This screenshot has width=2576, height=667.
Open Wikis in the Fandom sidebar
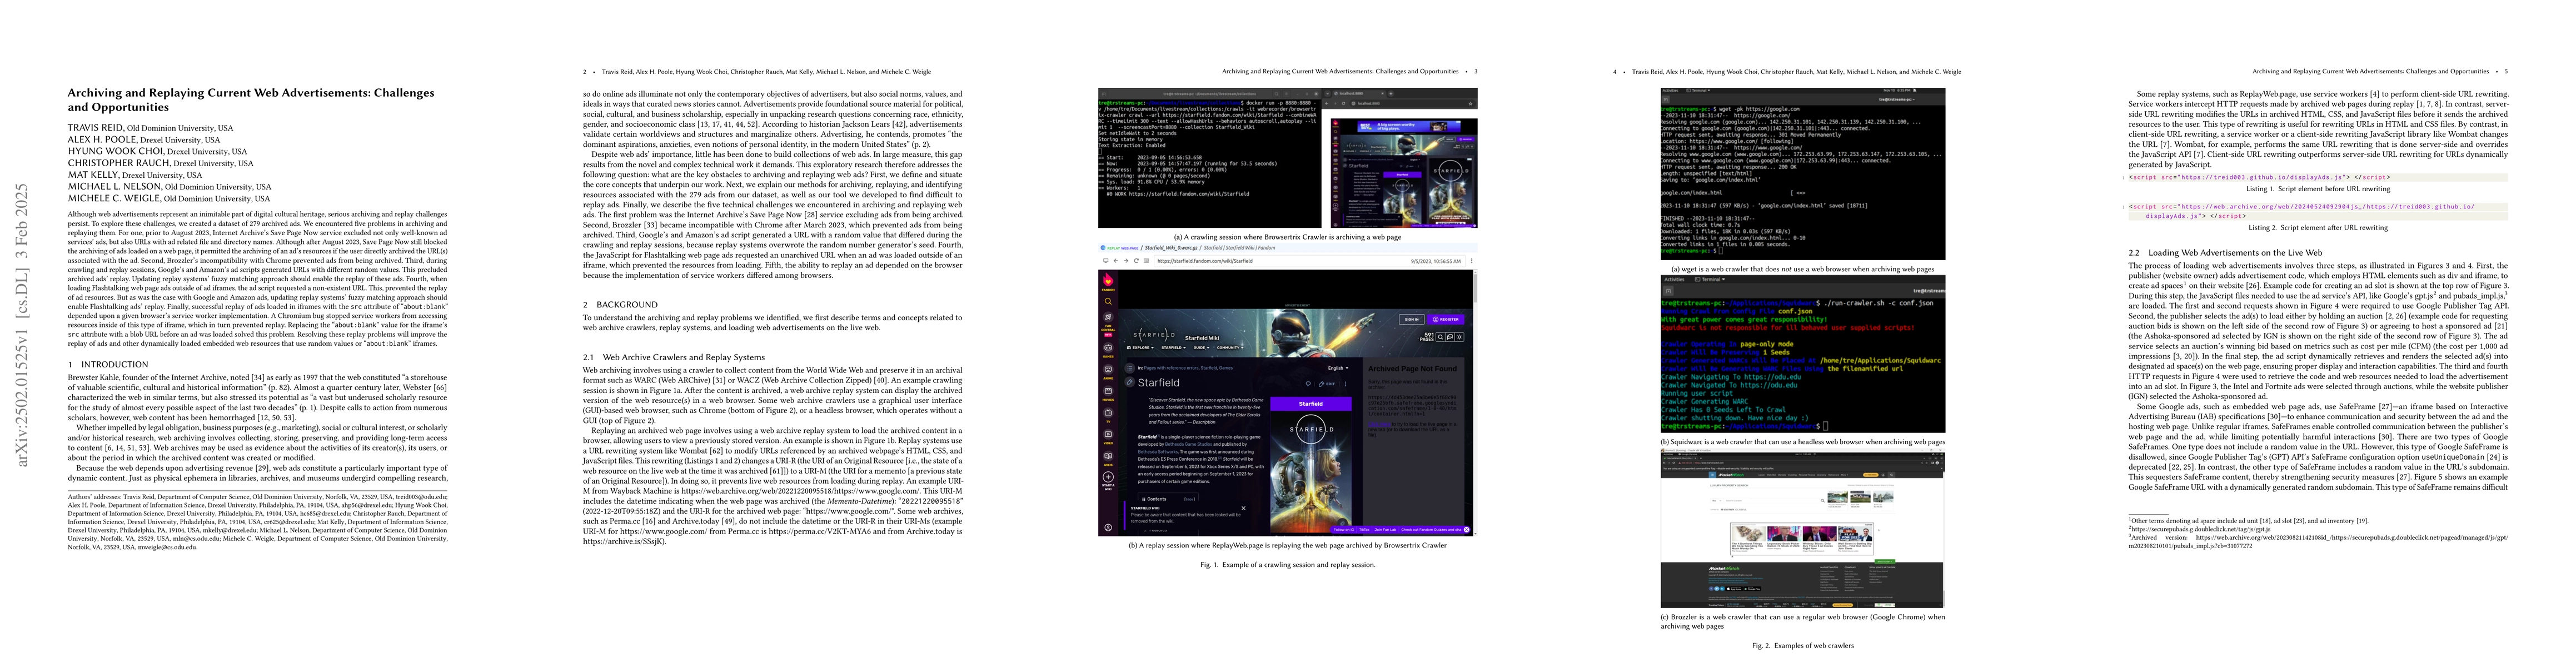tap(1108, 458)
